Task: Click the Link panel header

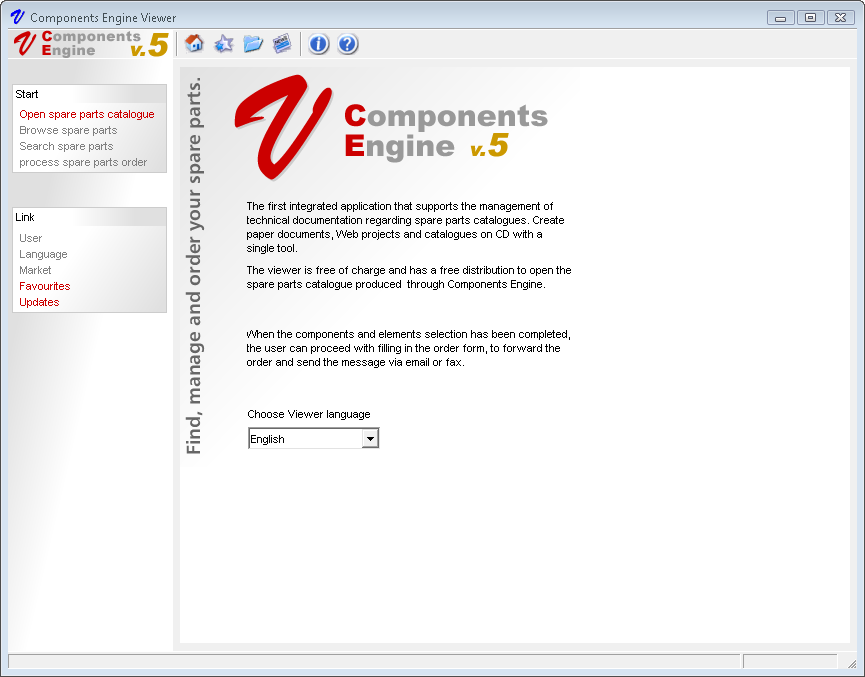Action: pyautogui.click(x=89, y=217)
